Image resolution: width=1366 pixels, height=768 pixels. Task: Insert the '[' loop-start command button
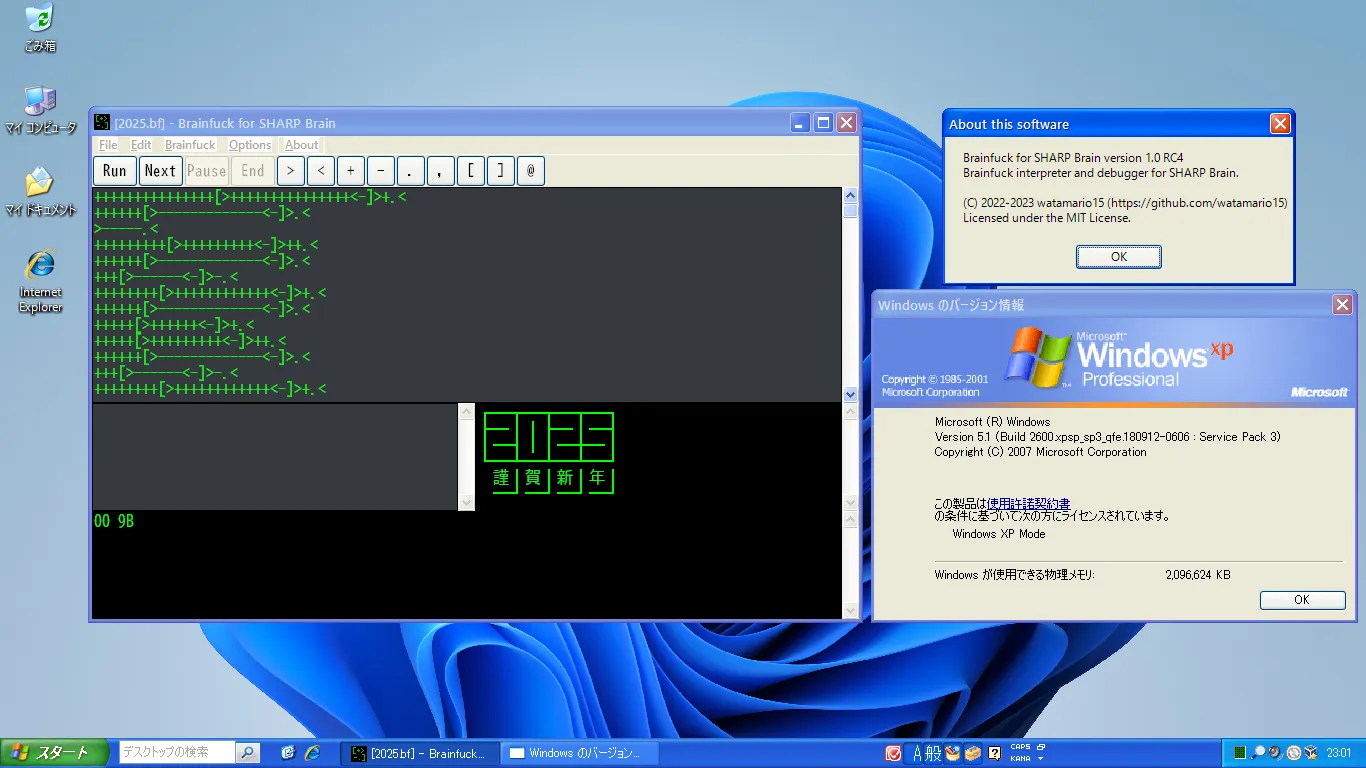click(x=471, y=171)
